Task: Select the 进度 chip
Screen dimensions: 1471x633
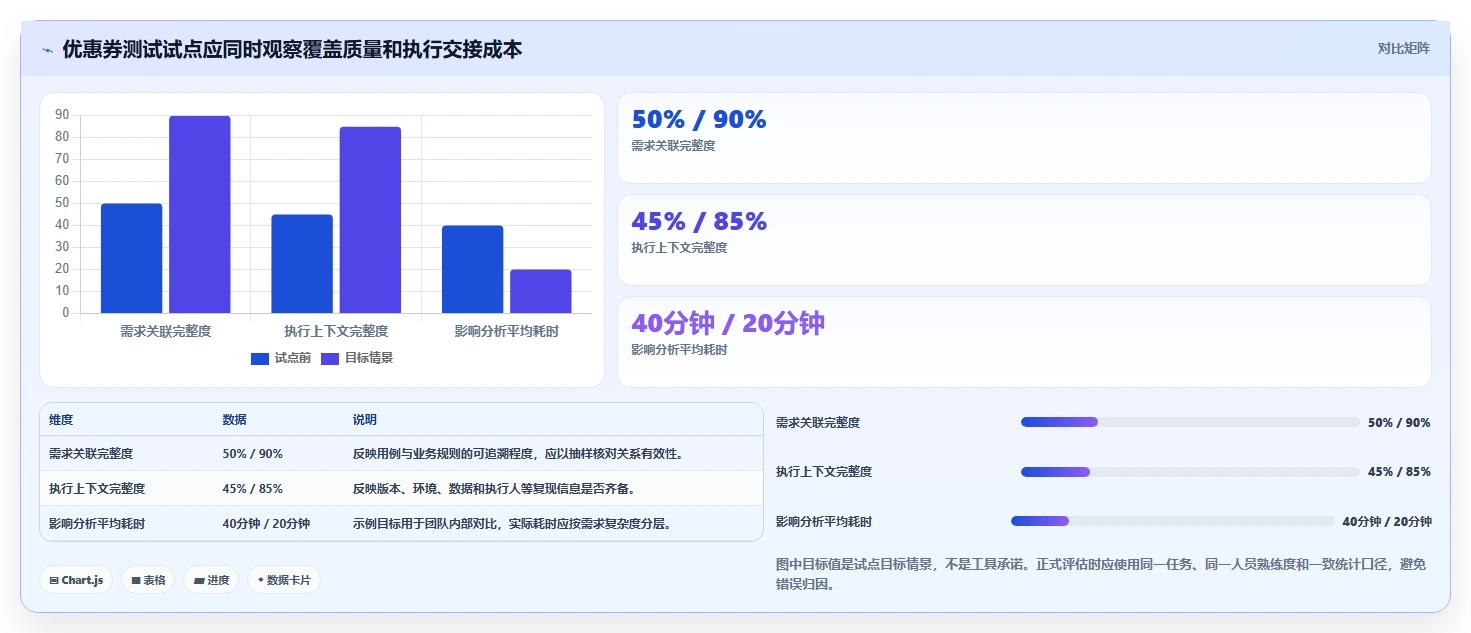Action: [x=211, y=580]
